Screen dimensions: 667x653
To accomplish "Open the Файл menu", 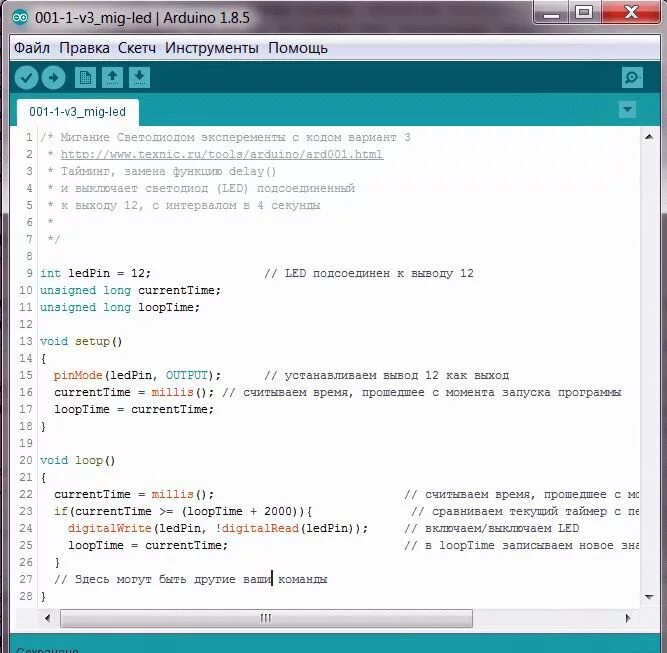I will [x=32, y=48].
